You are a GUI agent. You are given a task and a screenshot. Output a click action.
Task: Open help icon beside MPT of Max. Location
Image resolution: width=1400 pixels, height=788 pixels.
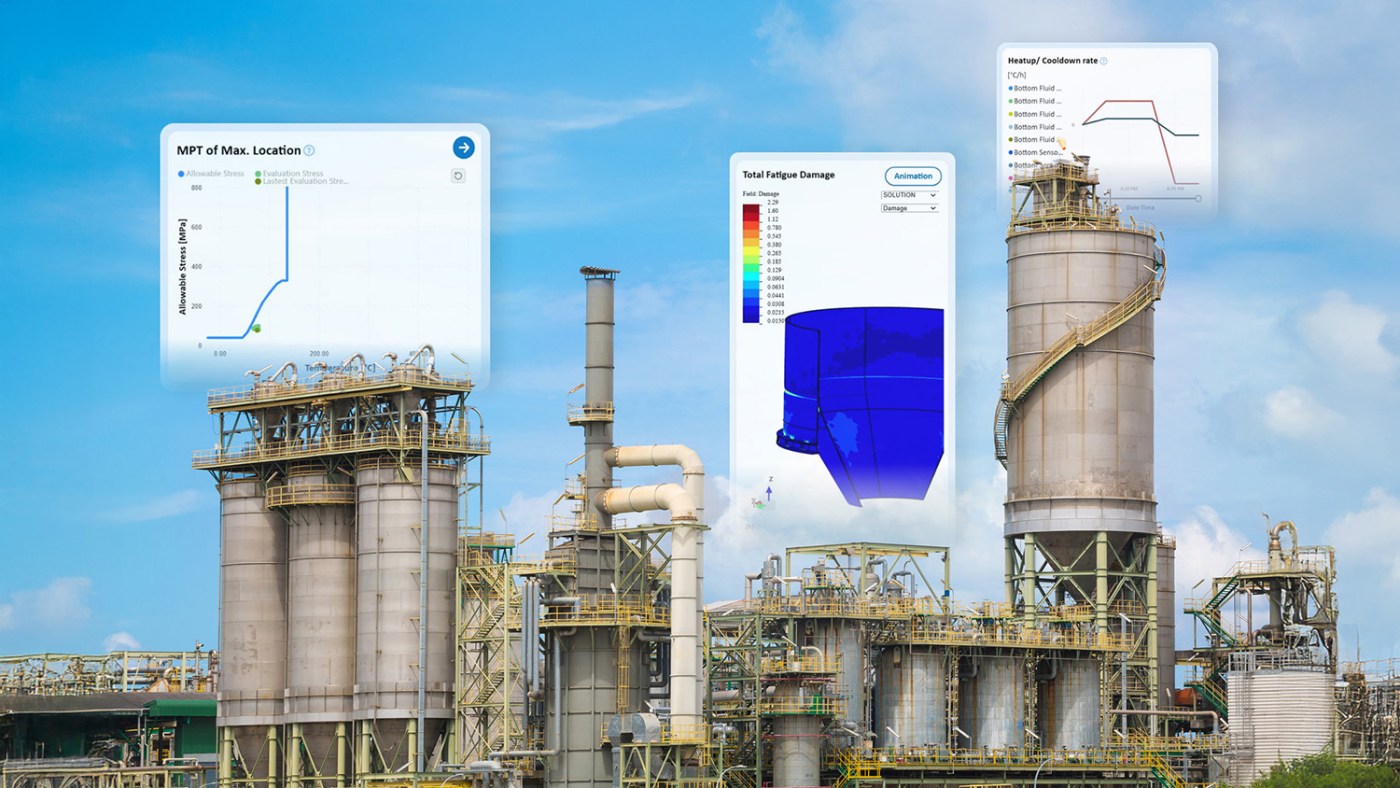pyautogui.click(x=309, y=151)
